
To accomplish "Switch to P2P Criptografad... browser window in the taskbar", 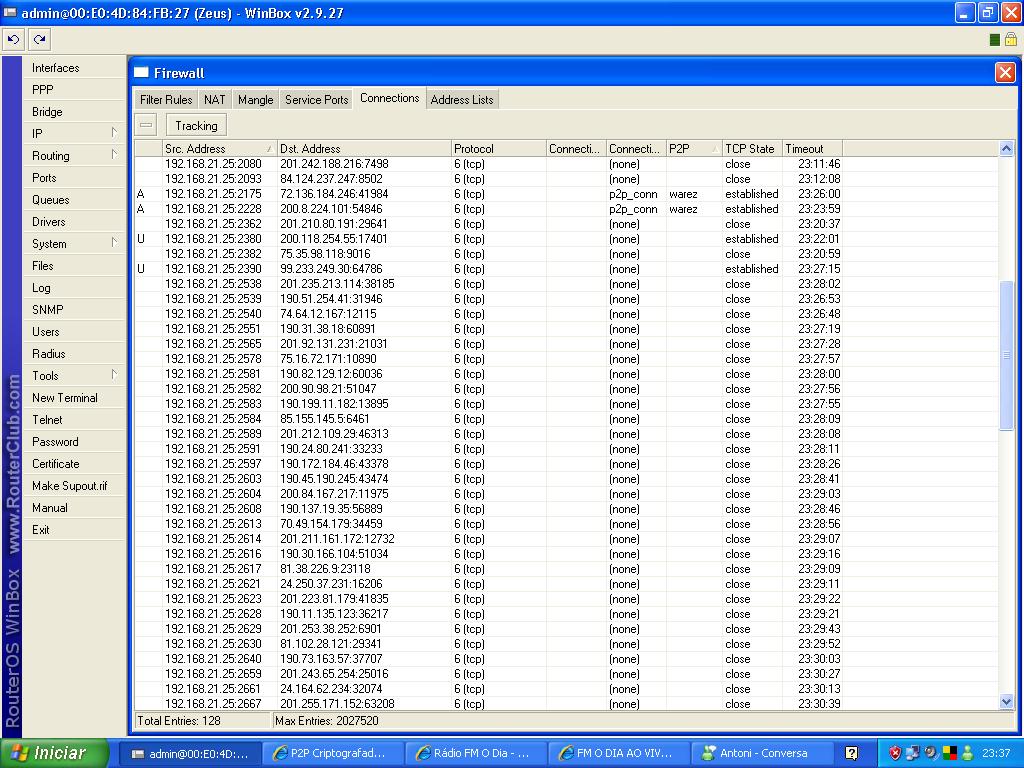I will tap(332, 753).
